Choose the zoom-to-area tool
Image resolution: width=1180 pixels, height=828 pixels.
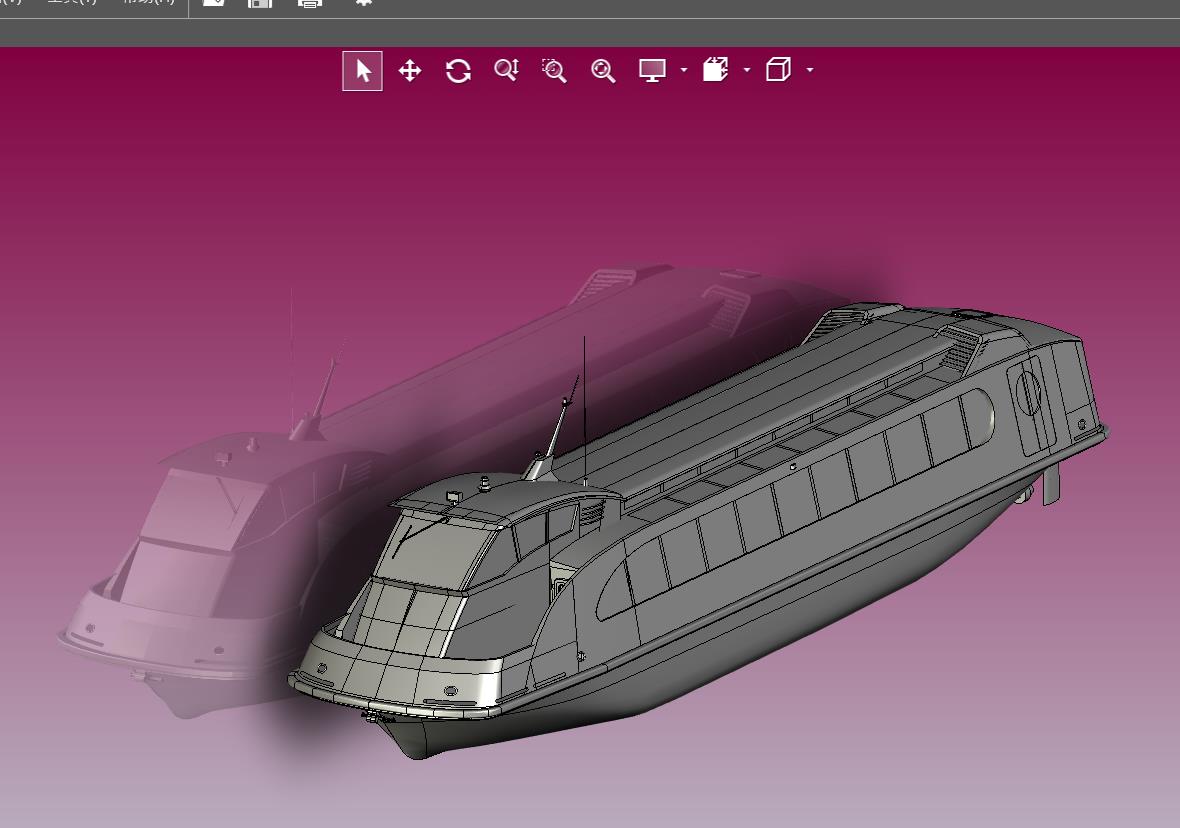[x=555, y=71]
